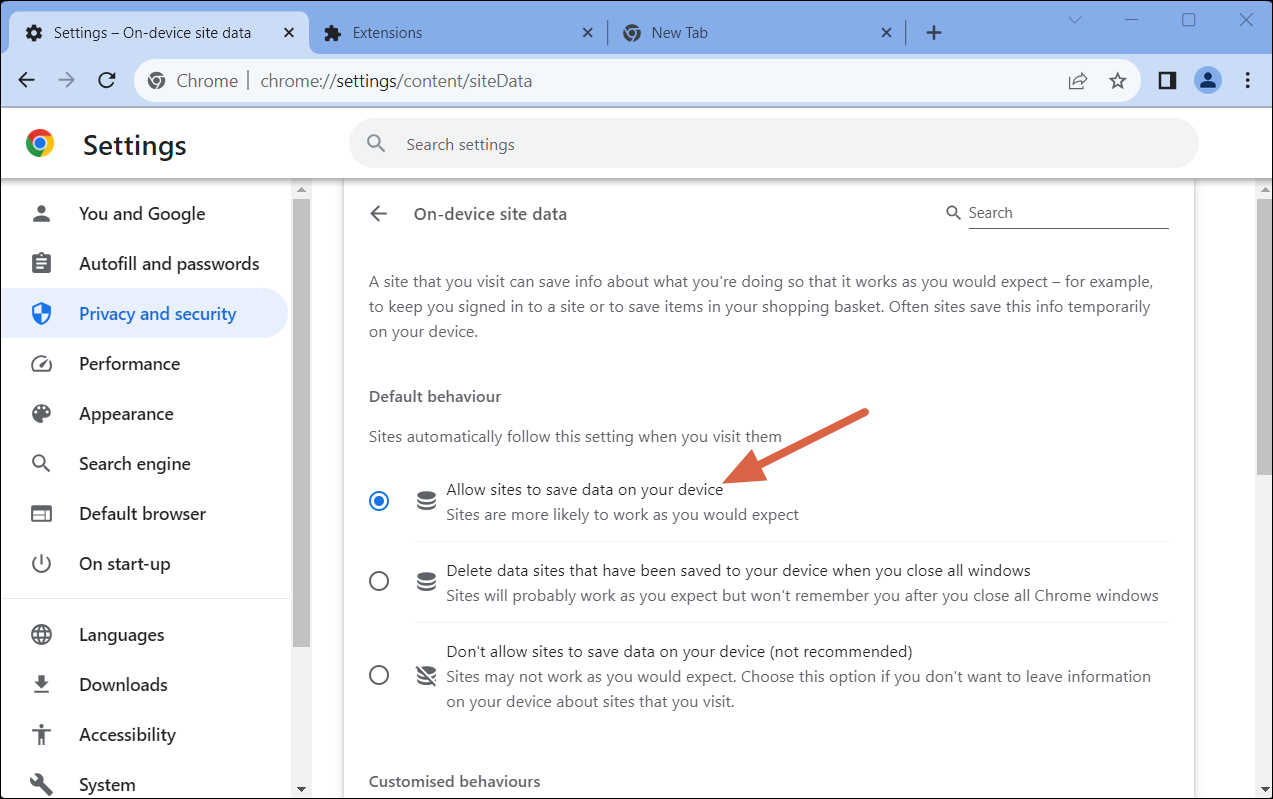The width and height of the screenshot is (1273, 799).
Task: Open Chrome's three-dot menu
Action: click(1247, 80)
